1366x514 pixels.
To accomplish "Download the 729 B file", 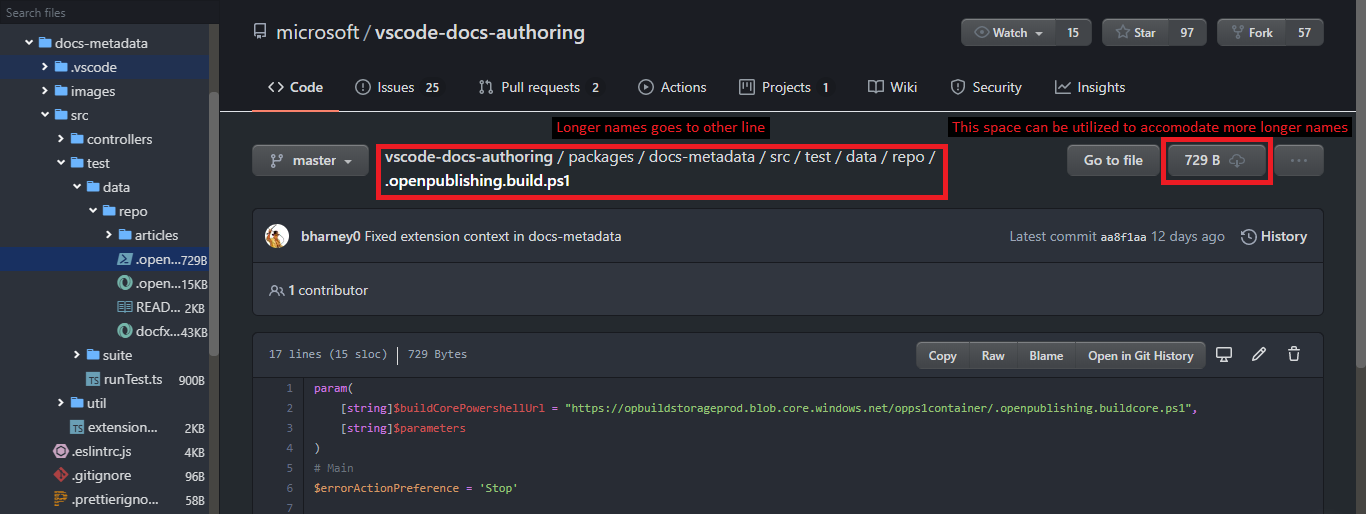I will [1216, 160].
